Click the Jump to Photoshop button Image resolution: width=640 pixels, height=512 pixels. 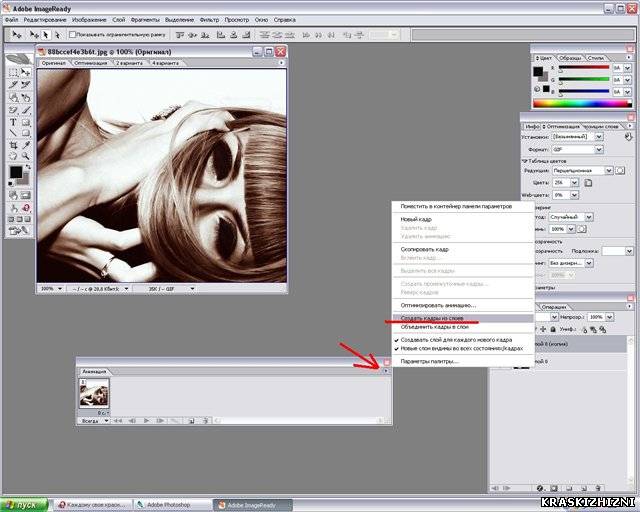click(18, 231)
